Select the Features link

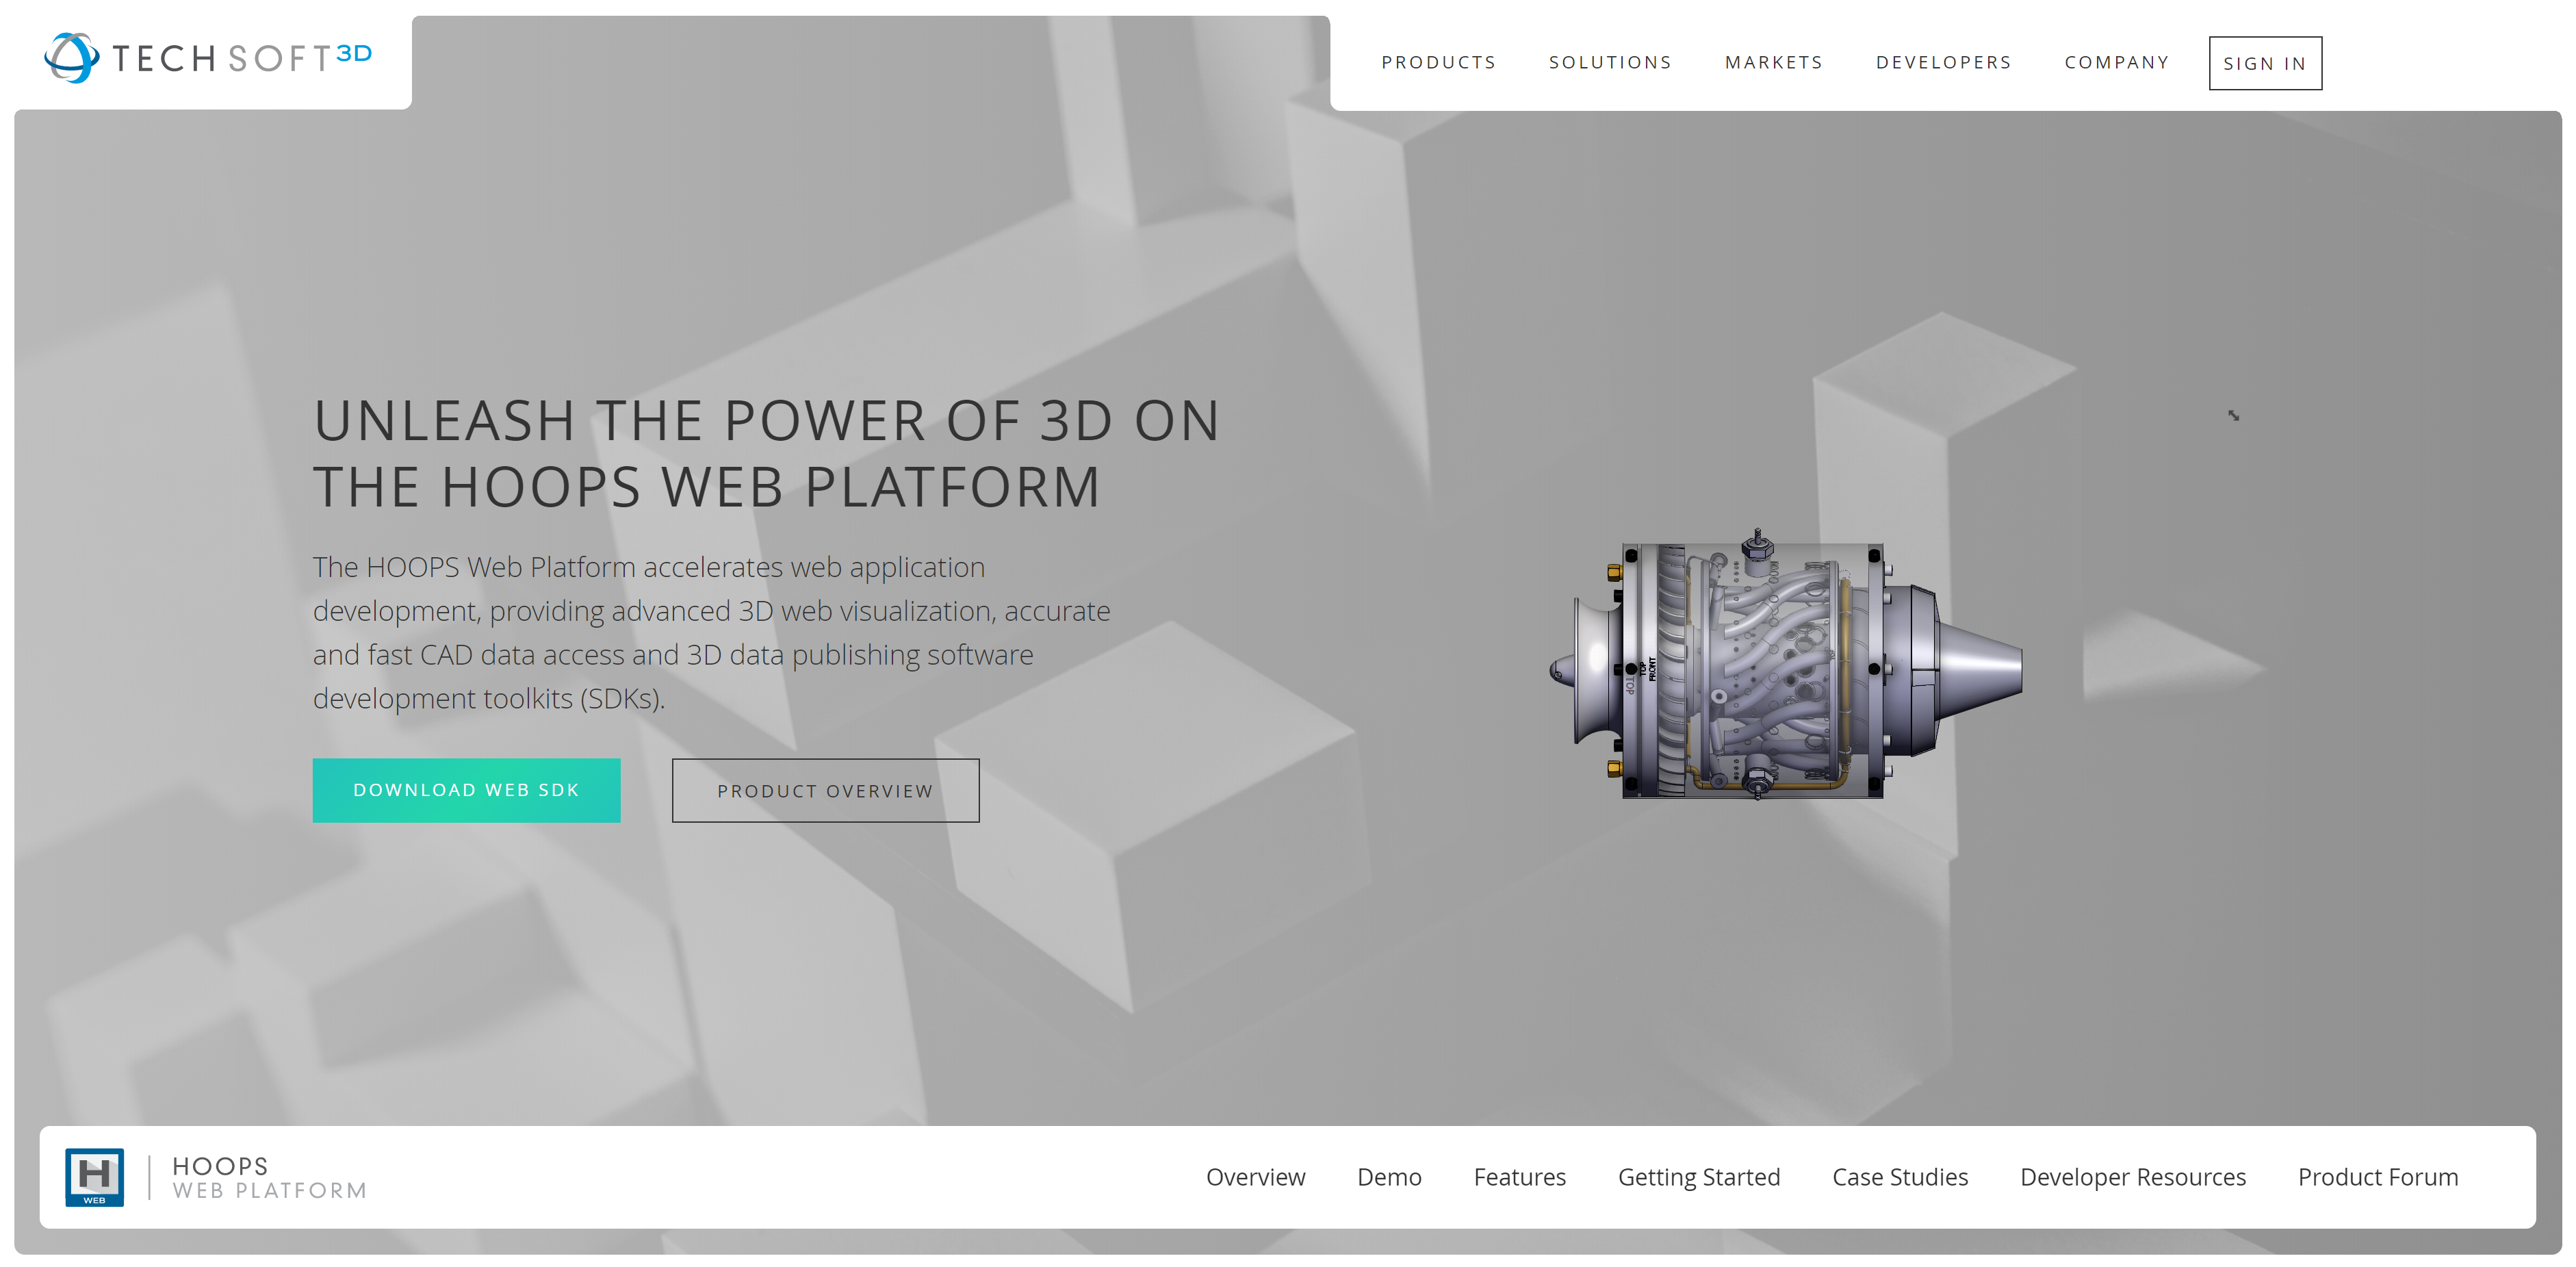tap(1519, 1177)
